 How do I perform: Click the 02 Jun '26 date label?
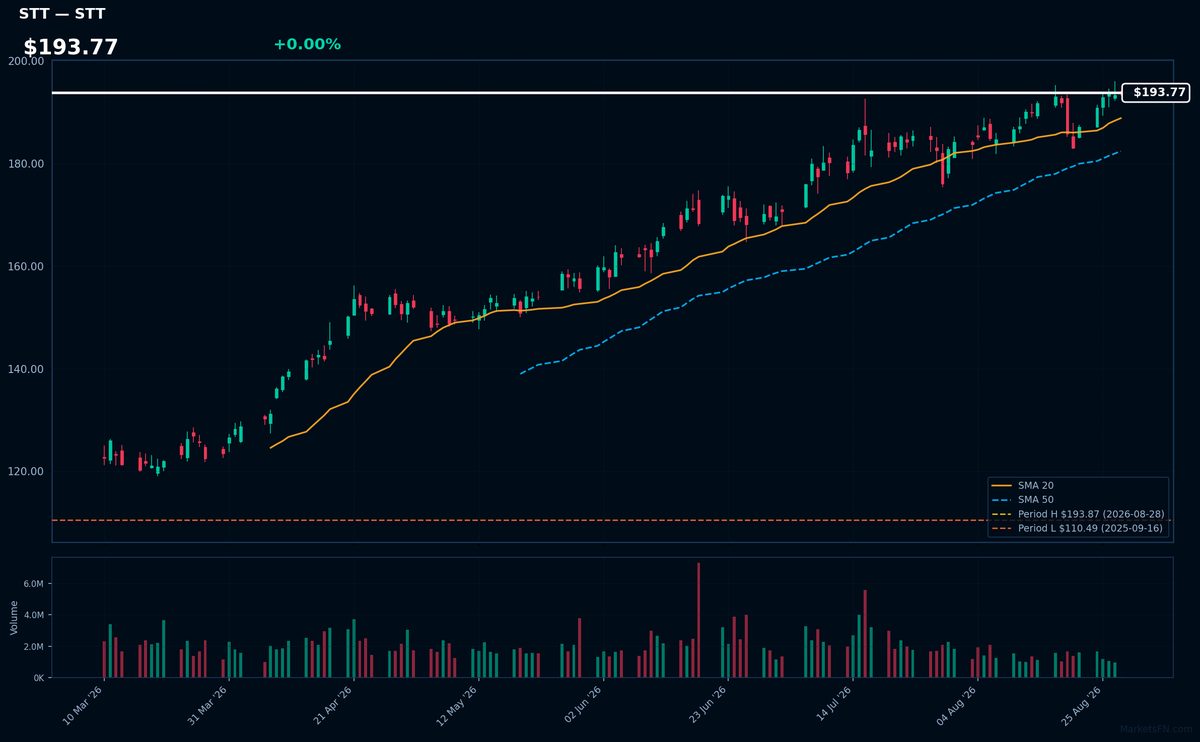pyautogui.click(x=582, y=706)
